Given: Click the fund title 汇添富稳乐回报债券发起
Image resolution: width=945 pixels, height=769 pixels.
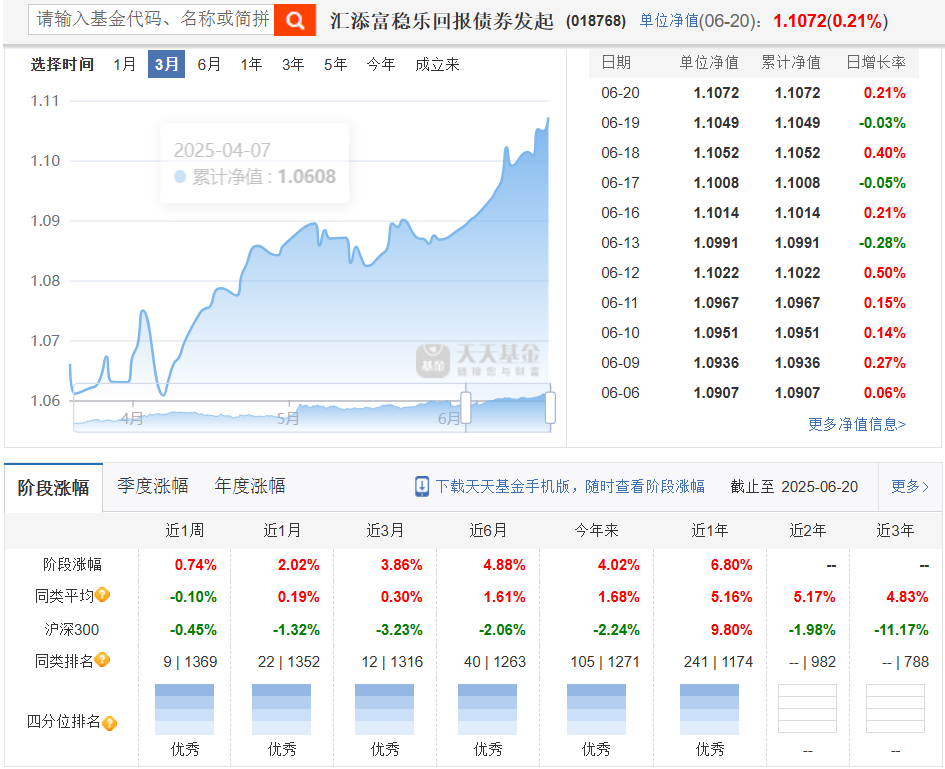Looking at the screenshot, I should (x=441, y=21).
